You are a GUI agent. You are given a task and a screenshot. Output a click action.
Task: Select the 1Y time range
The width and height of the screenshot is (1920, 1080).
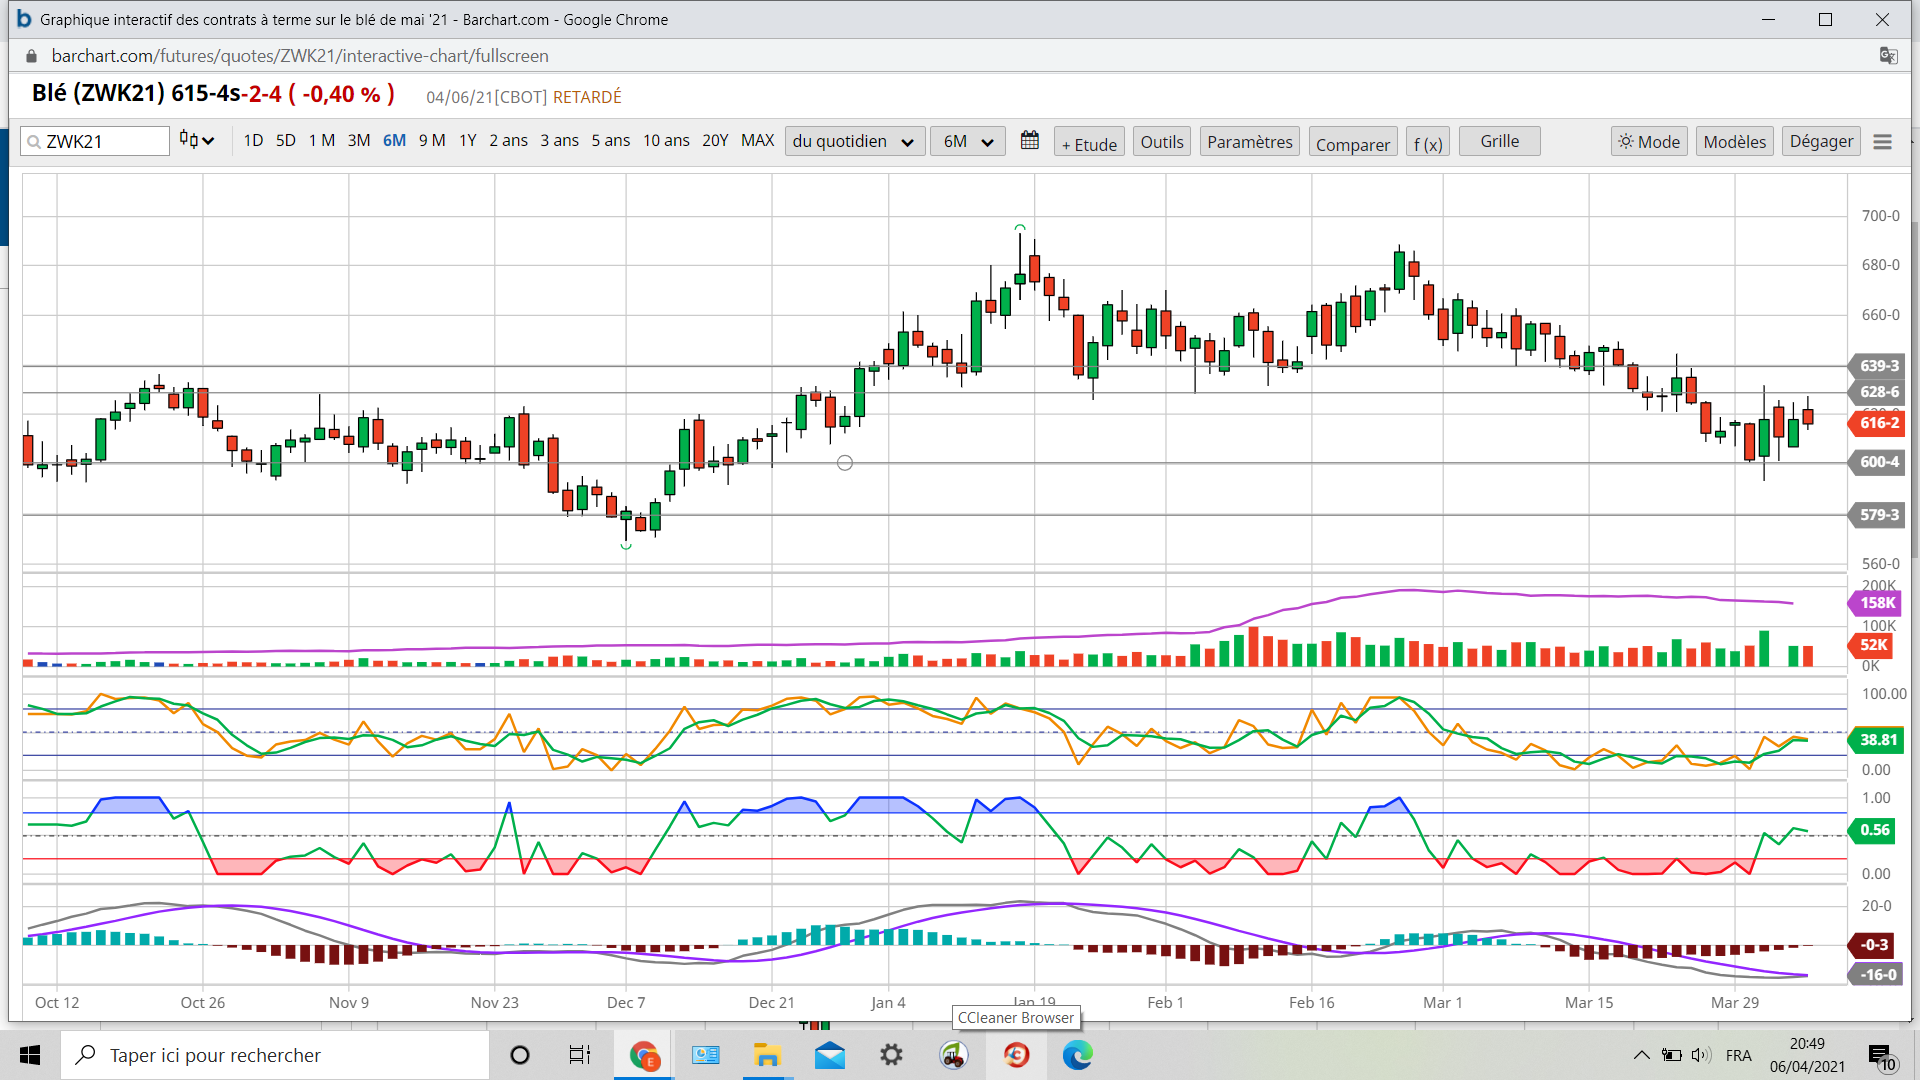(467, 141)
